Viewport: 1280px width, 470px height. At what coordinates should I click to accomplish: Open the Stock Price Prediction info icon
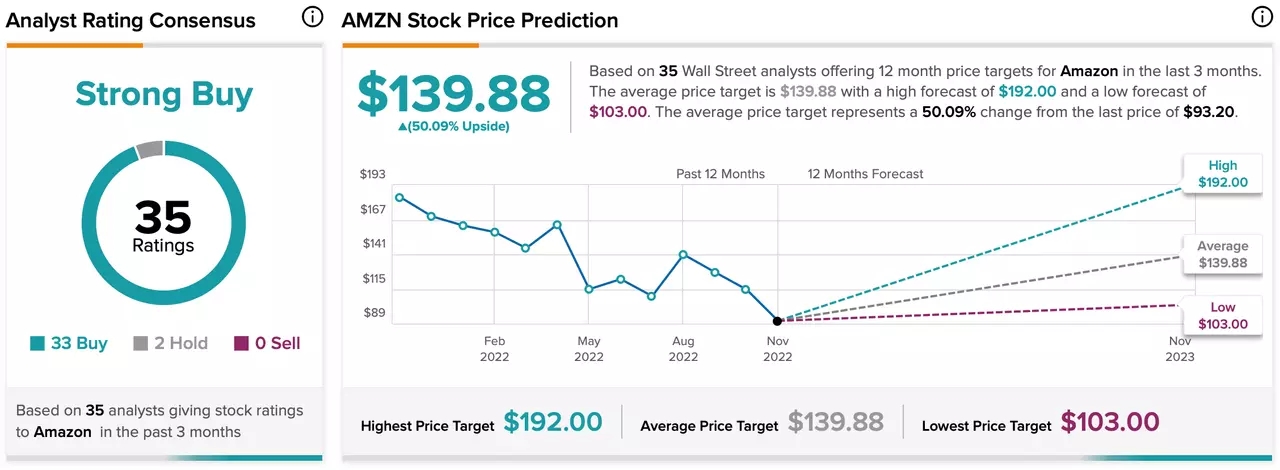(1263, 18)
